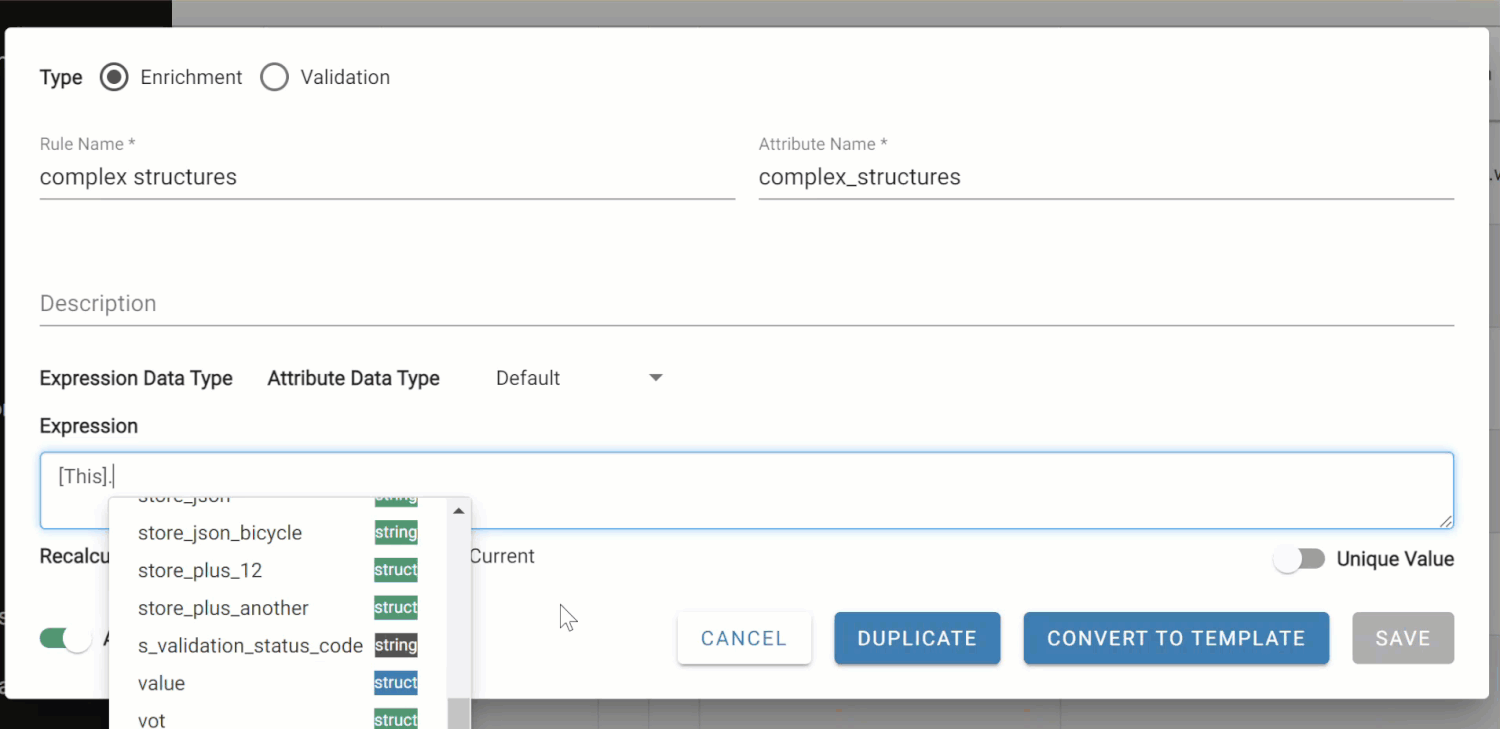Viewport: 1500px width, 729px height.
Task: Click the struct badge beside store_plus_12
Action: tap(395, 569)
